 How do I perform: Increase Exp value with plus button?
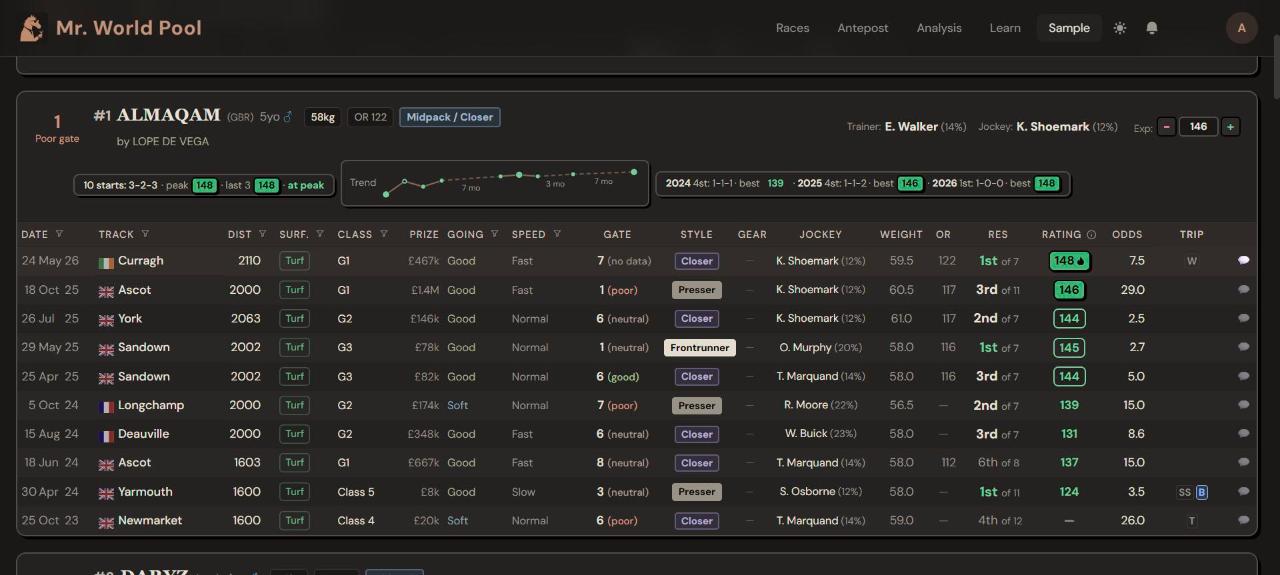[x=1231, y=127]
